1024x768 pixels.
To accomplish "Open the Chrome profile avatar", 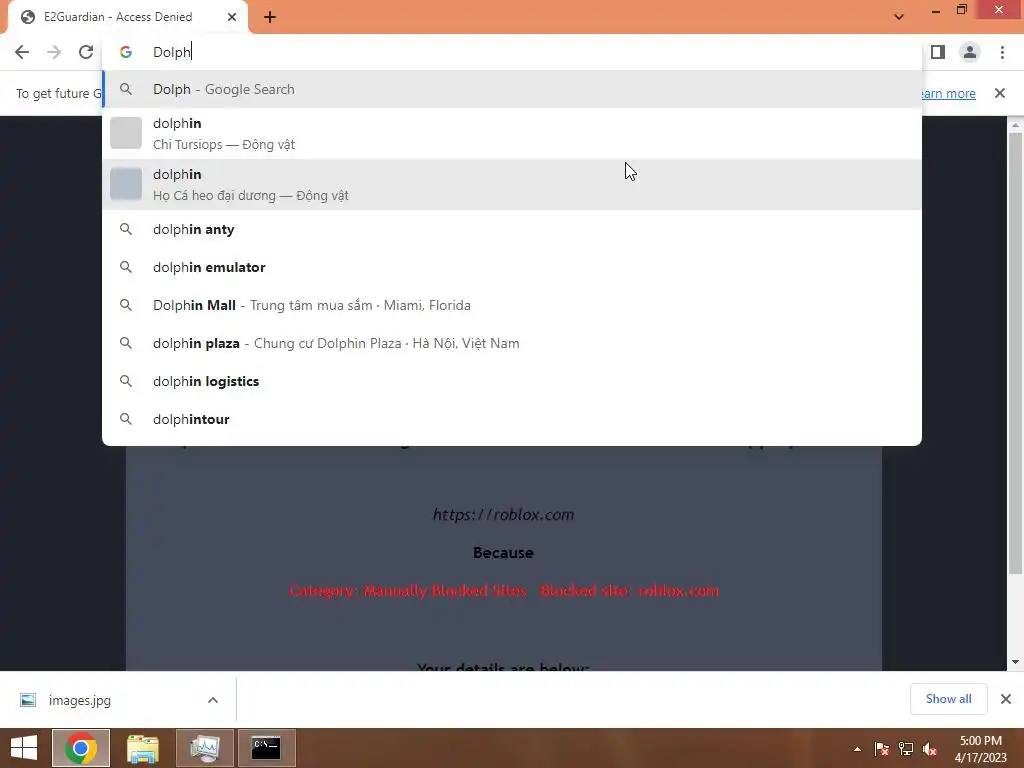I will pyautogui.click(x=970, y=52).
